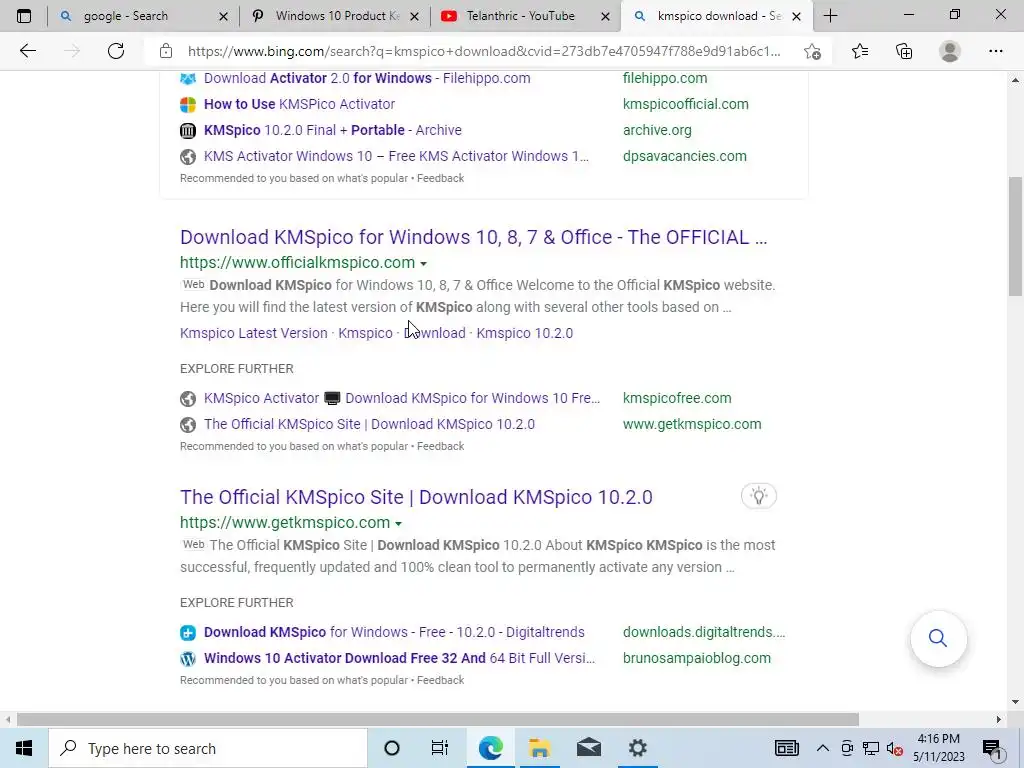Click the scroll down arrow

[1015, 703]
